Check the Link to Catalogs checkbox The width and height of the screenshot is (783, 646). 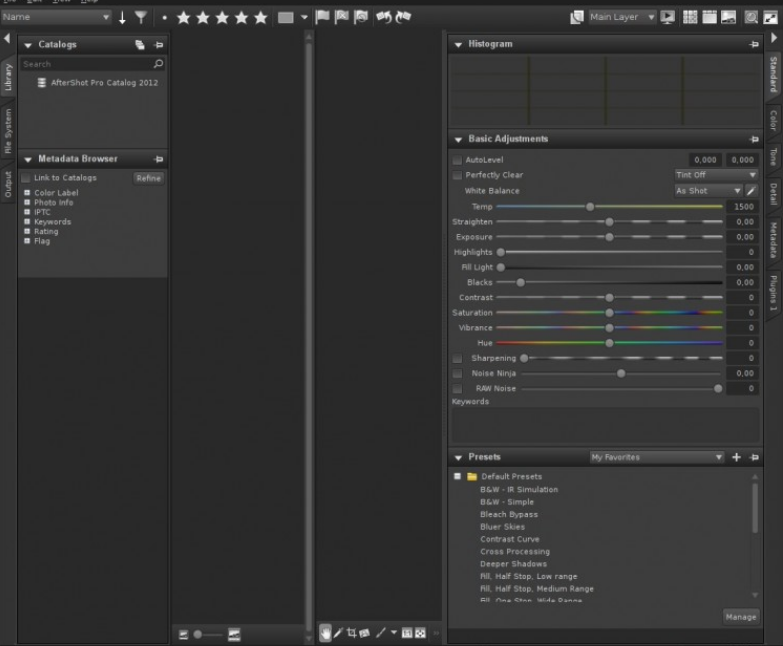tap(26, 178)
